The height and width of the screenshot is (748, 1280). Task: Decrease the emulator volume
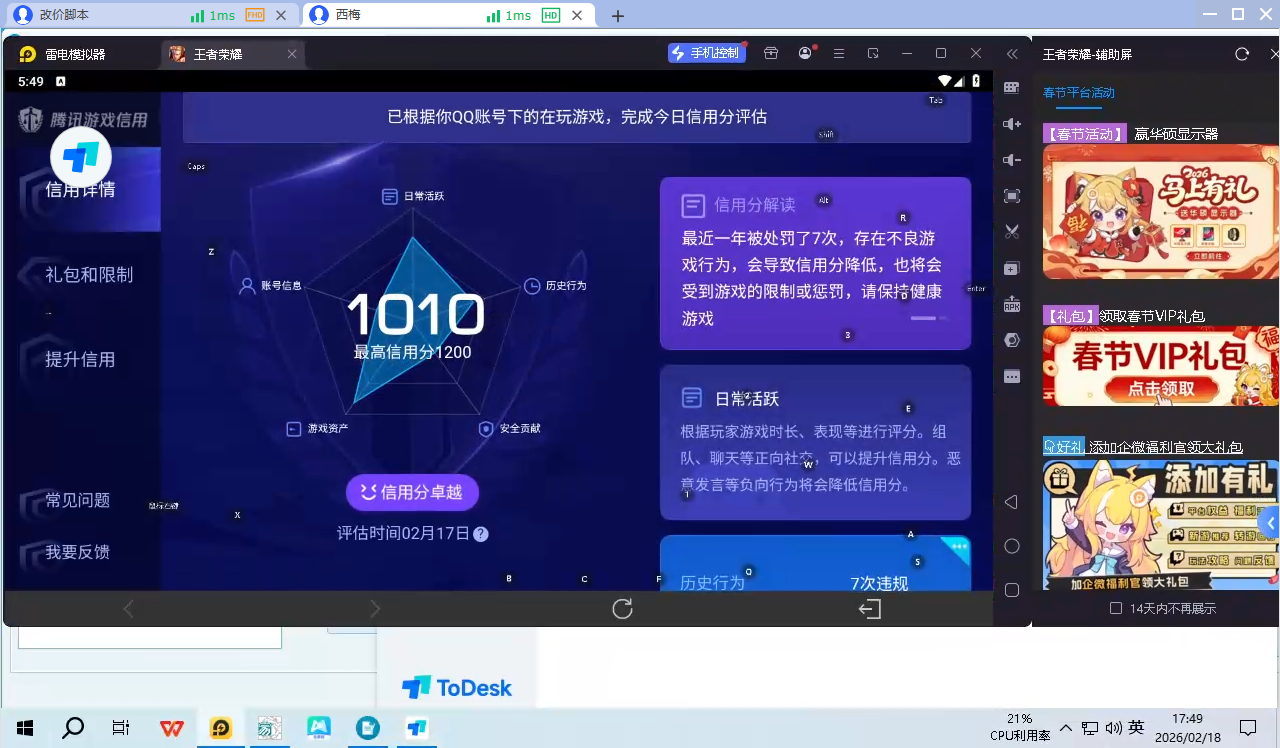(1011, 160)
